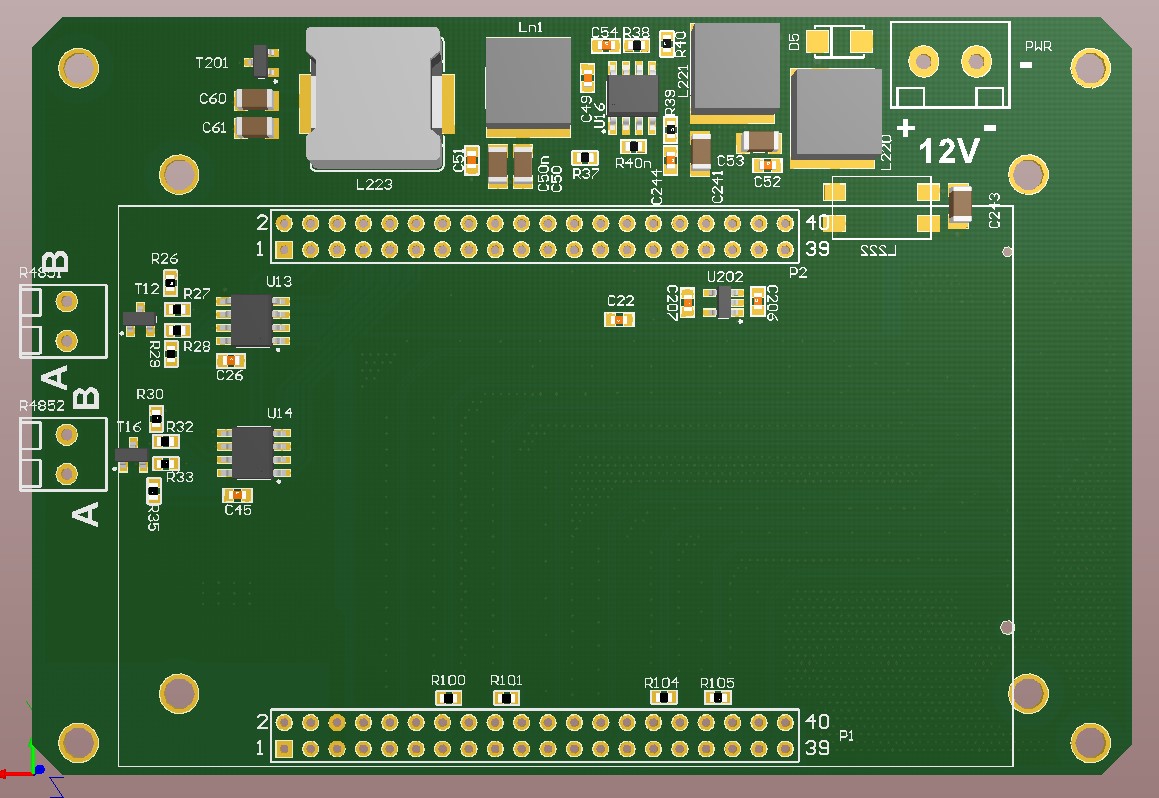Select the large inductor L223
Screen dimensions: 1159x798
tap(375, 95)
